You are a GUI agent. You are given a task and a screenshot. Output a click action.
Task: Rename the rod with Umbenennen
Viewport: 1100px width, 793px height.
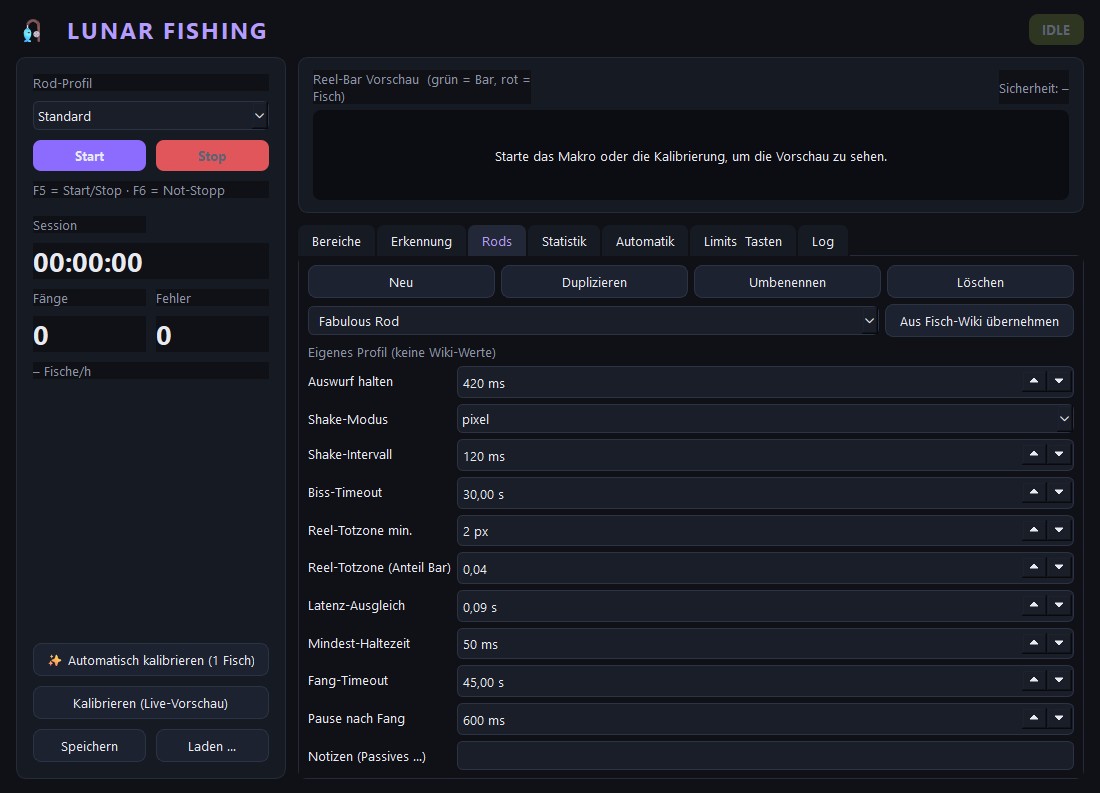point(787,282)
